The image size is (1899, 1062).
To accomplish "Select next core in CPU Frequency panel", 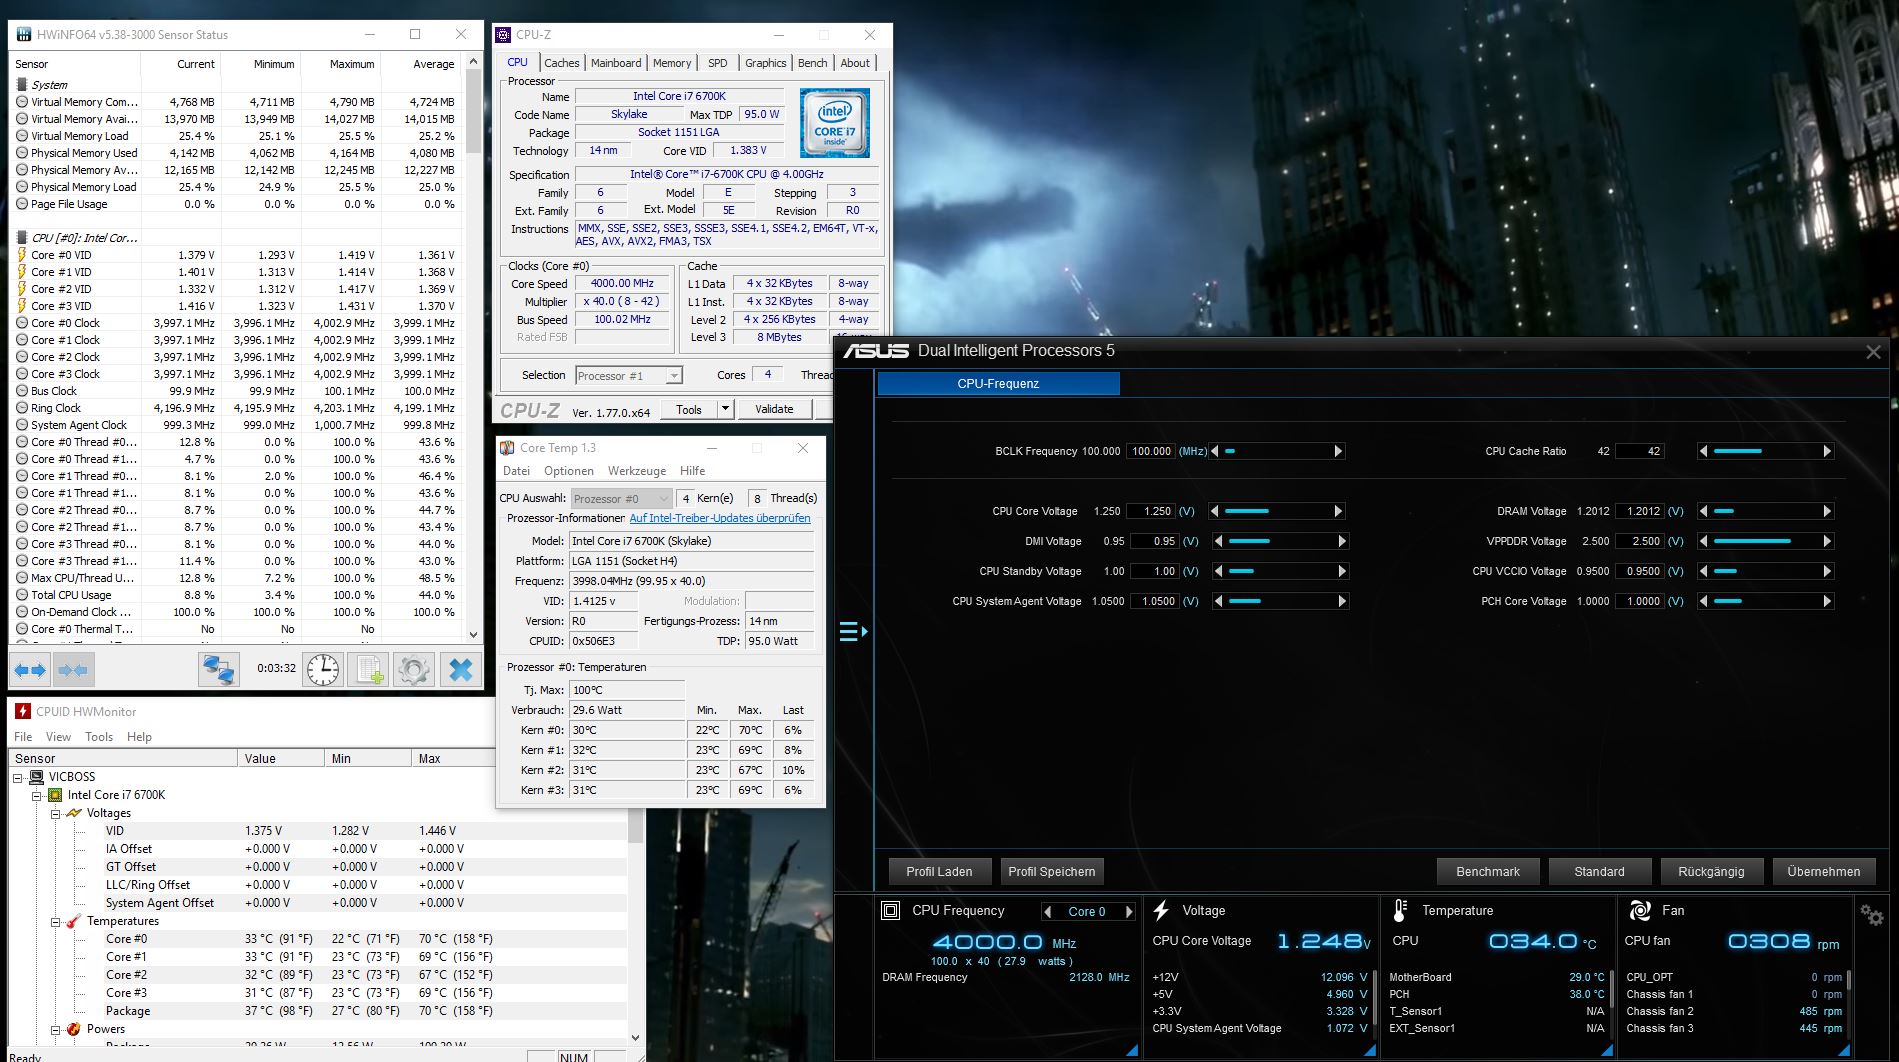I will click(1129, 912).
